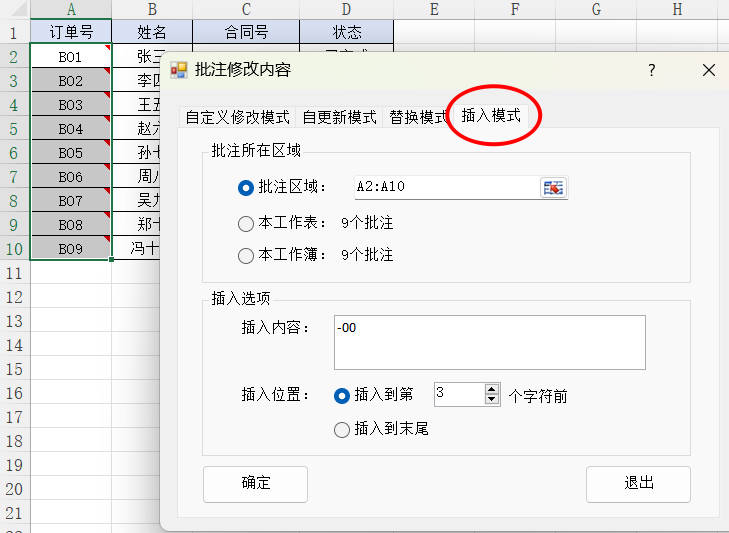Choose the 本工作簿 radio option
729x533 pixels.
point(246,255)
